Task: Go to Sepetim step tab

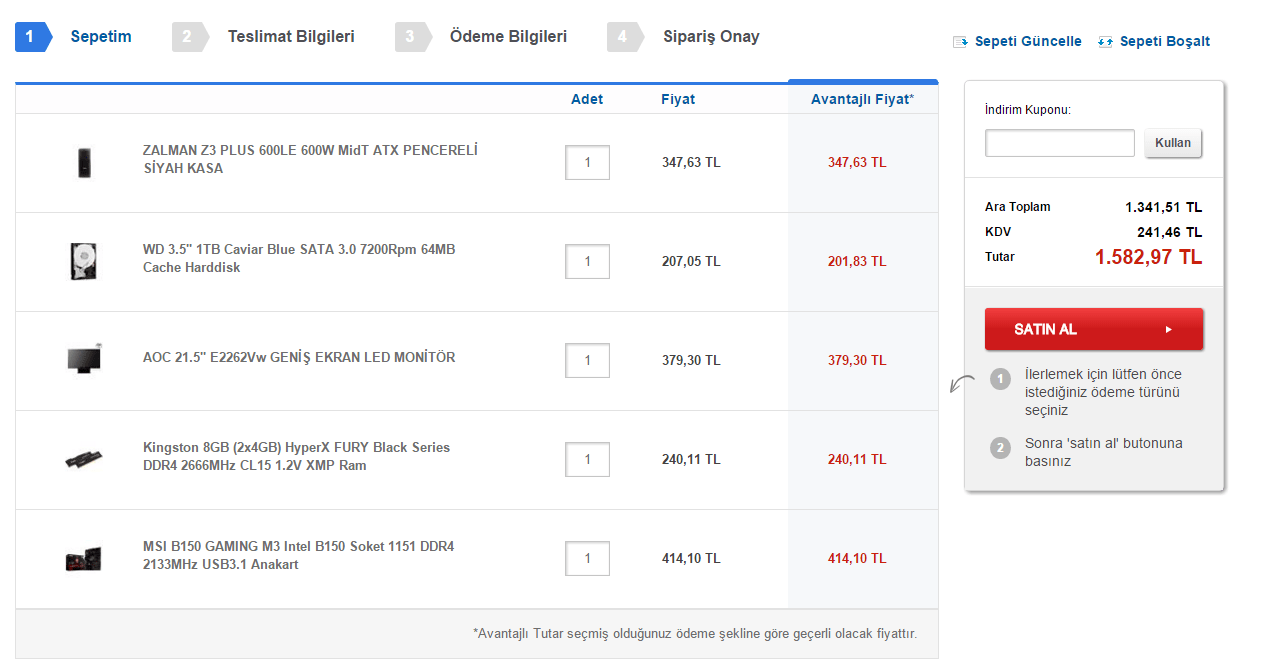Action: (x=100, y=37)
